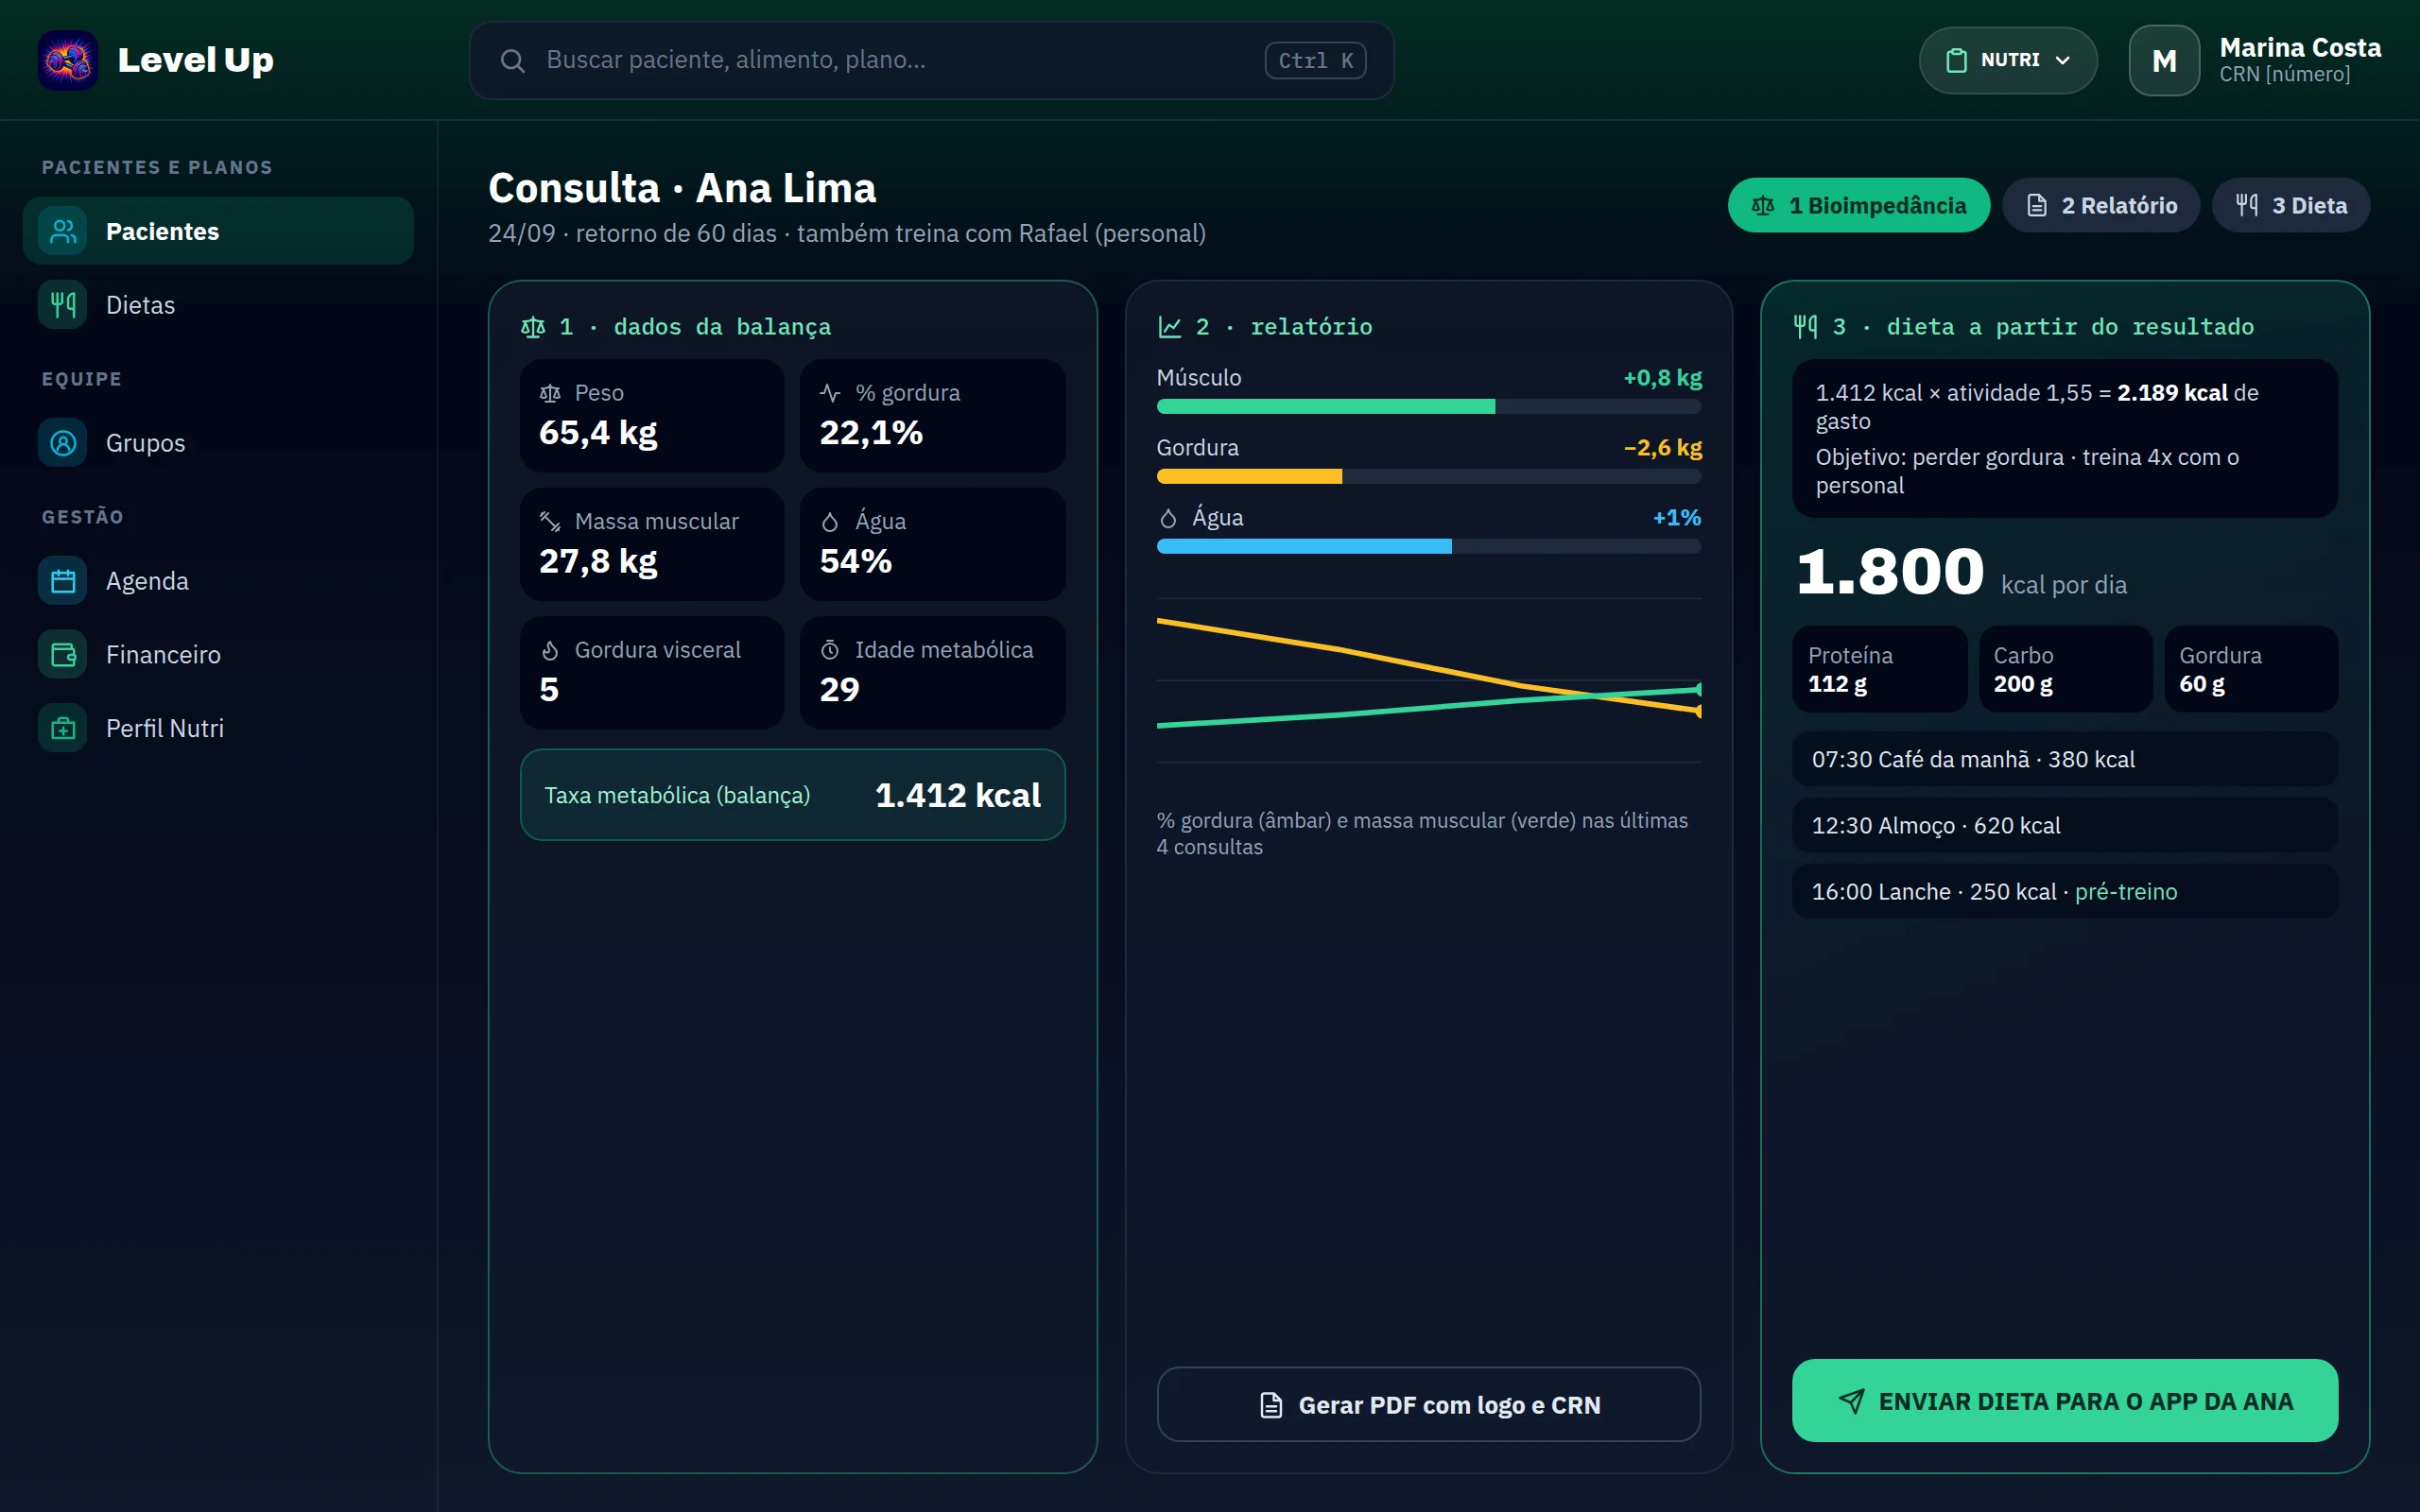
Task: Click the '1.800' kcal por dia value
Action: (x=1890, y=573)
